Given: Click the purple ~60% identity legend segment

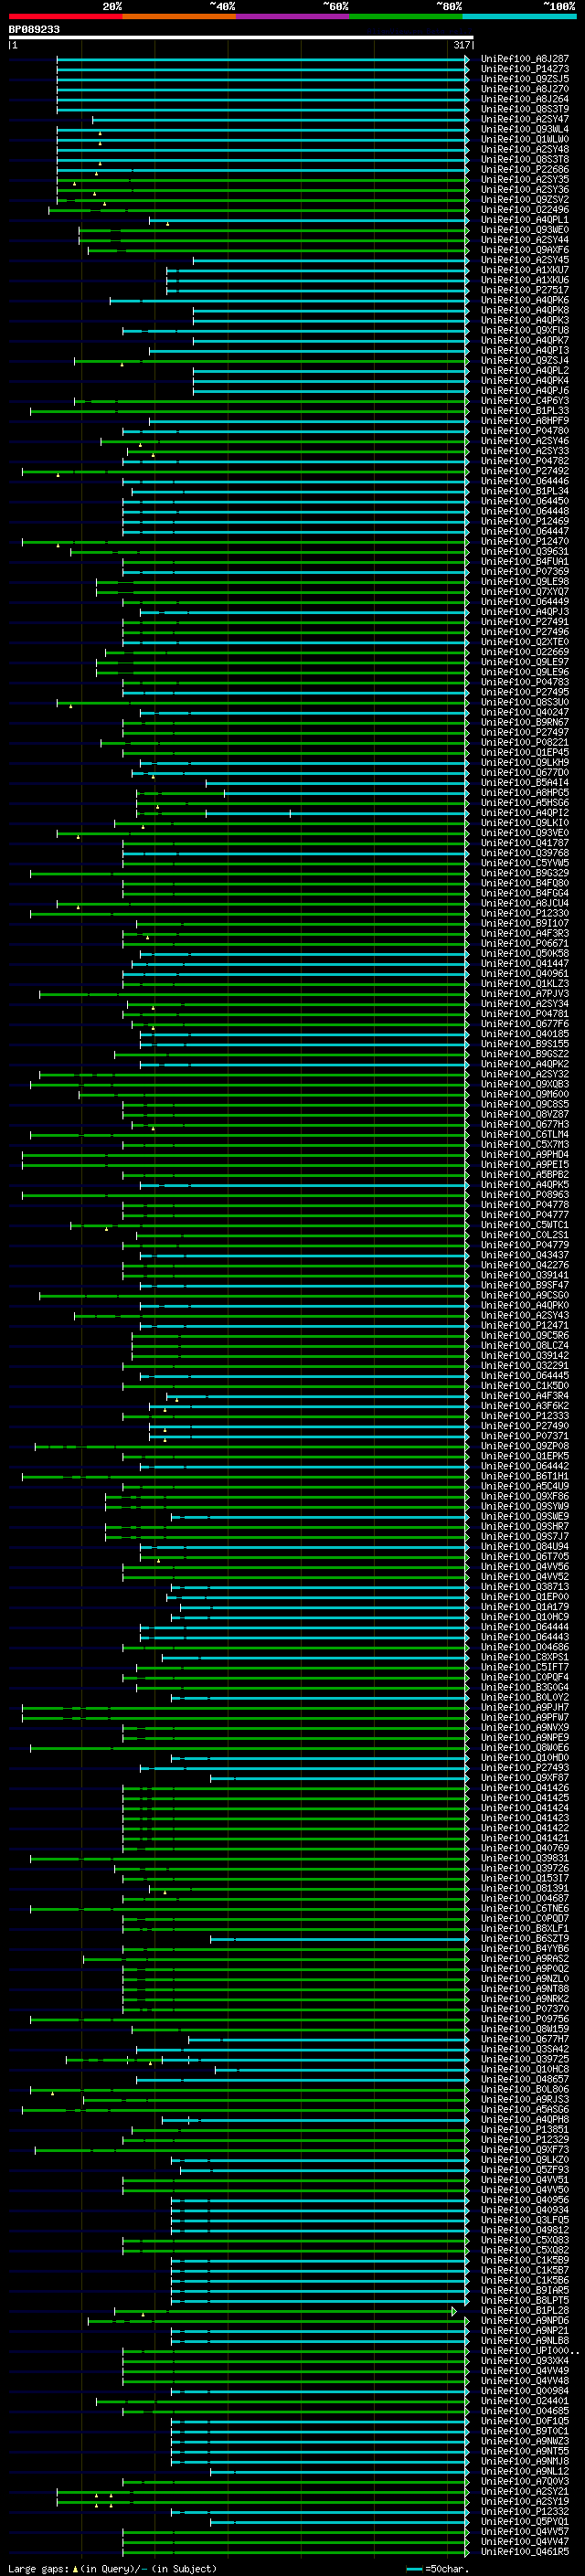Looking at the screenshot, I should pos(292,16).
